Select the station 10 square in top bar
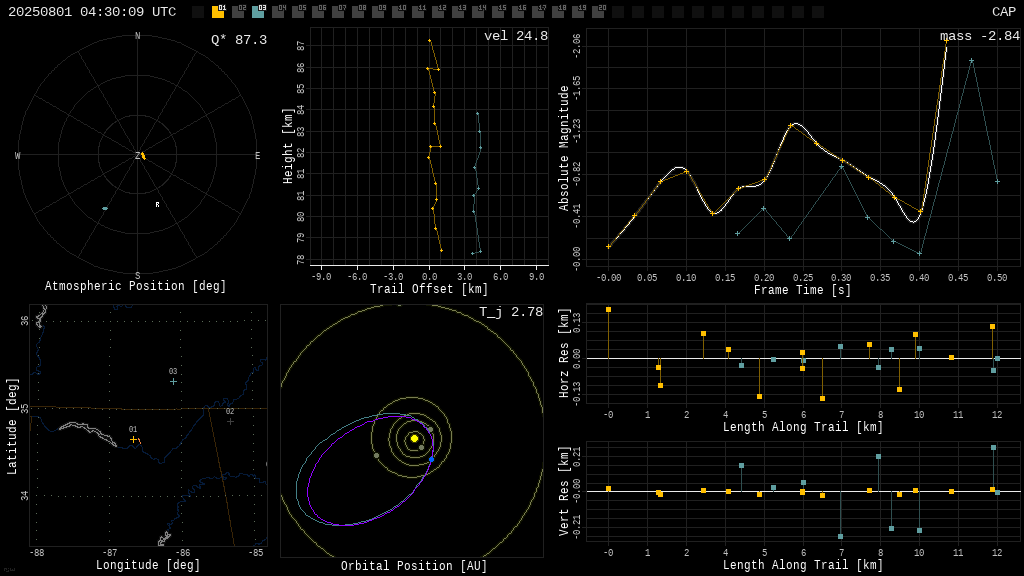Image resolution: width=1024 pixels, height=576 pixels. pos(398,12)
